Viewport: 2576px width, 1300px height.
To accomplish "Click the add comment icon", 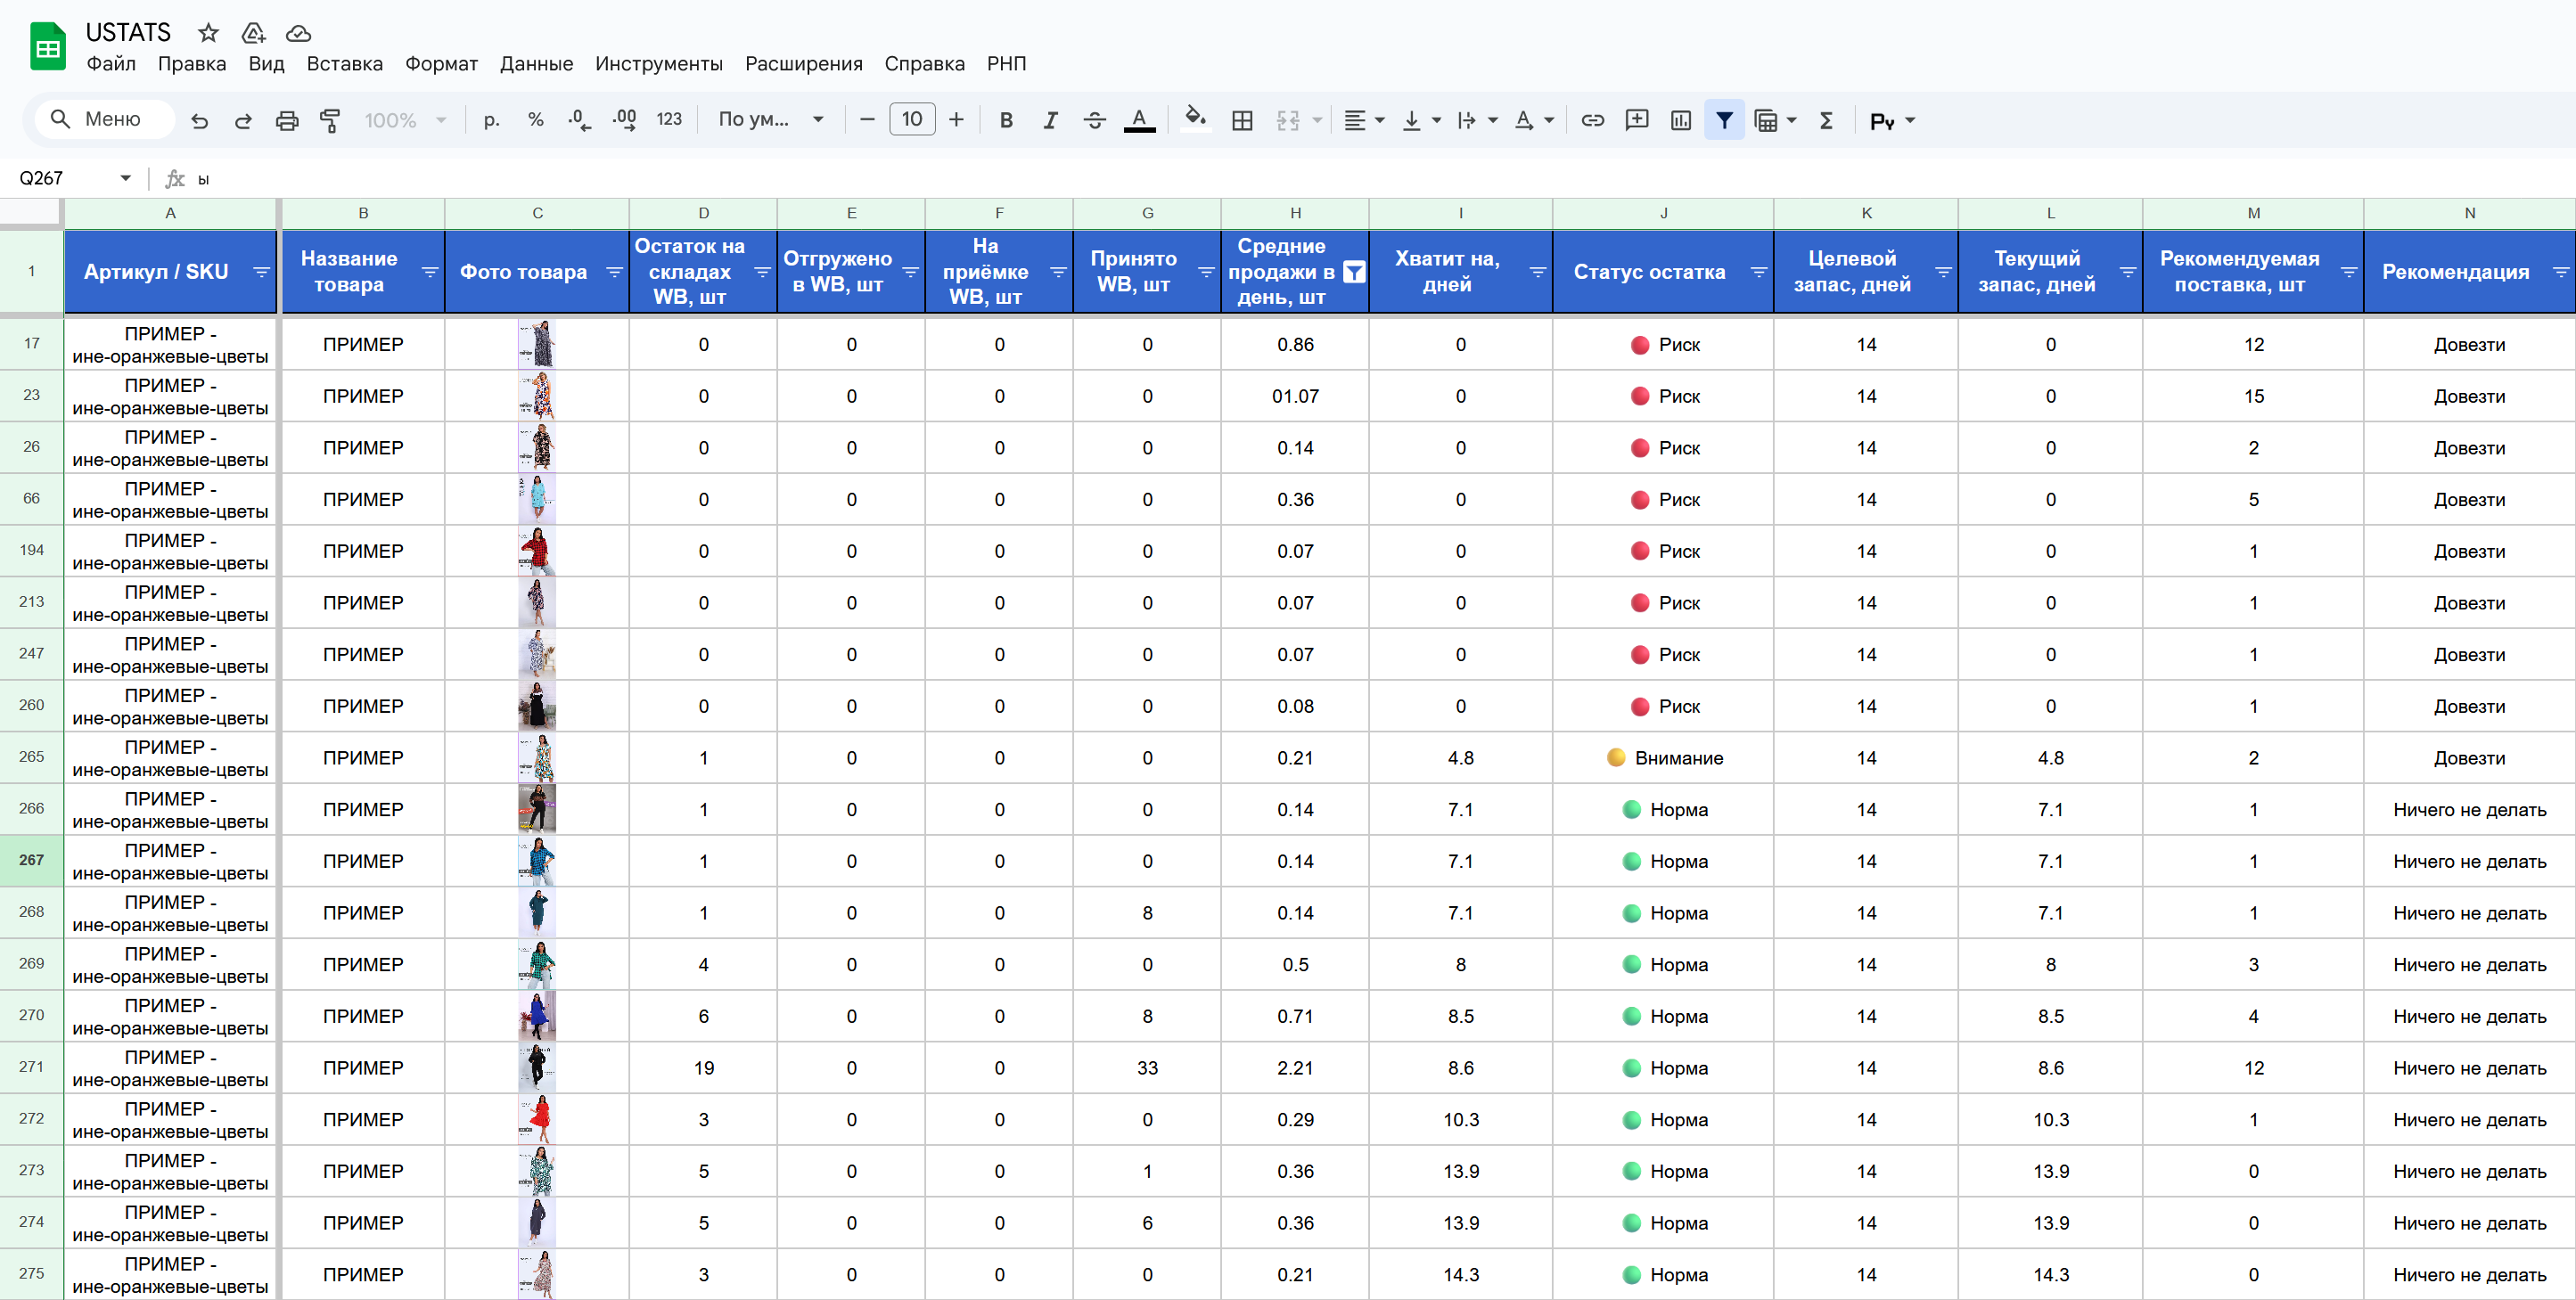I will (x=1637, y=120).
